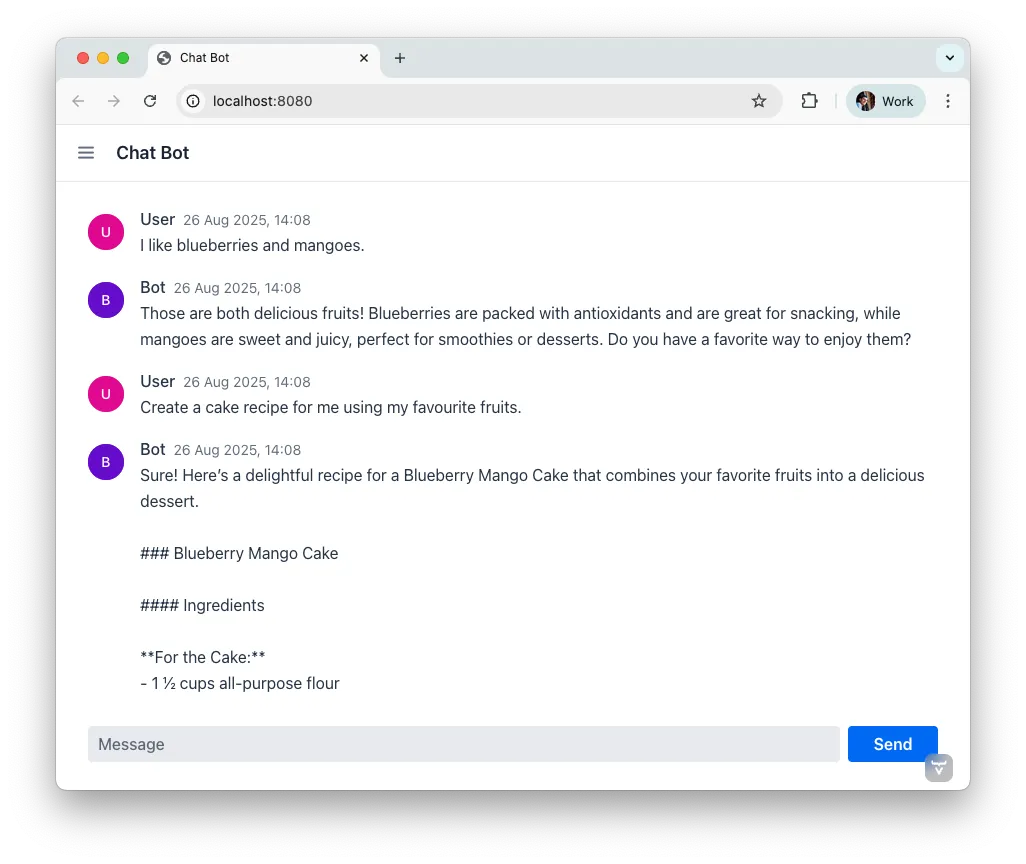The width and height of the screenshot is (1026, 864).
Task: Click the User avatar next to first message
Action: coord(106,231)
